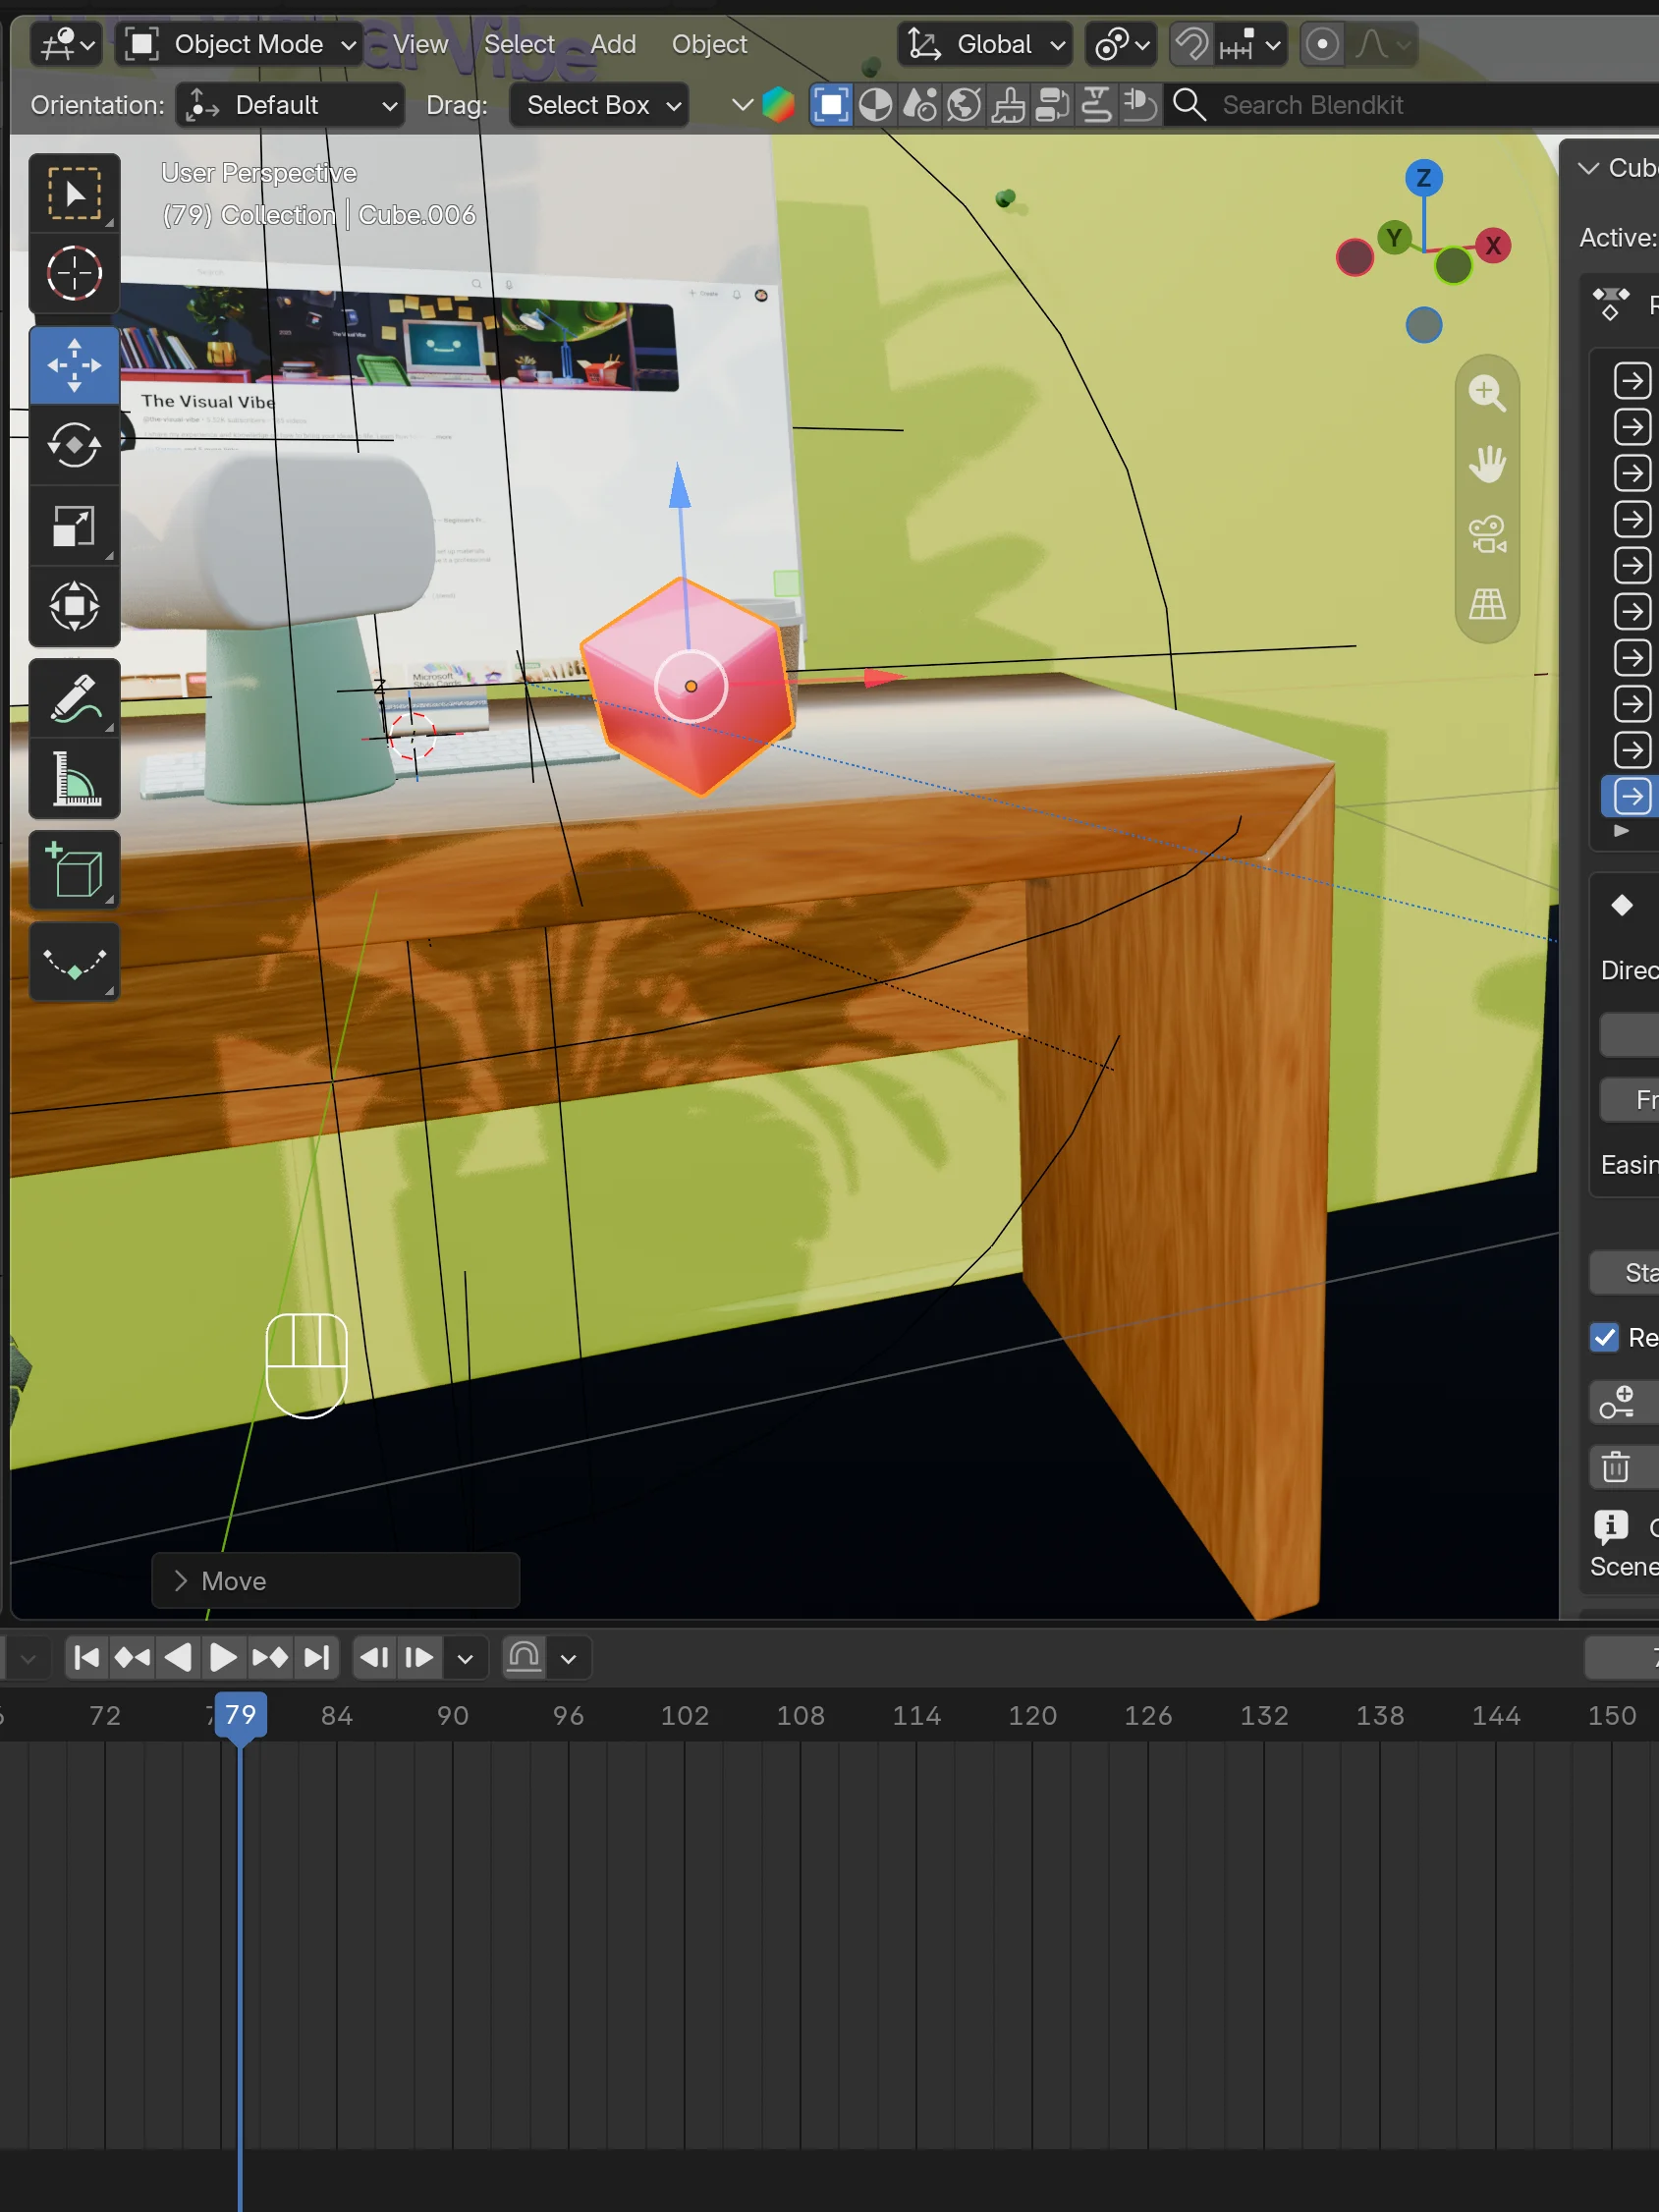
Task: Click the X axis in navigation gizmo
Action: tap(1492, 245)
